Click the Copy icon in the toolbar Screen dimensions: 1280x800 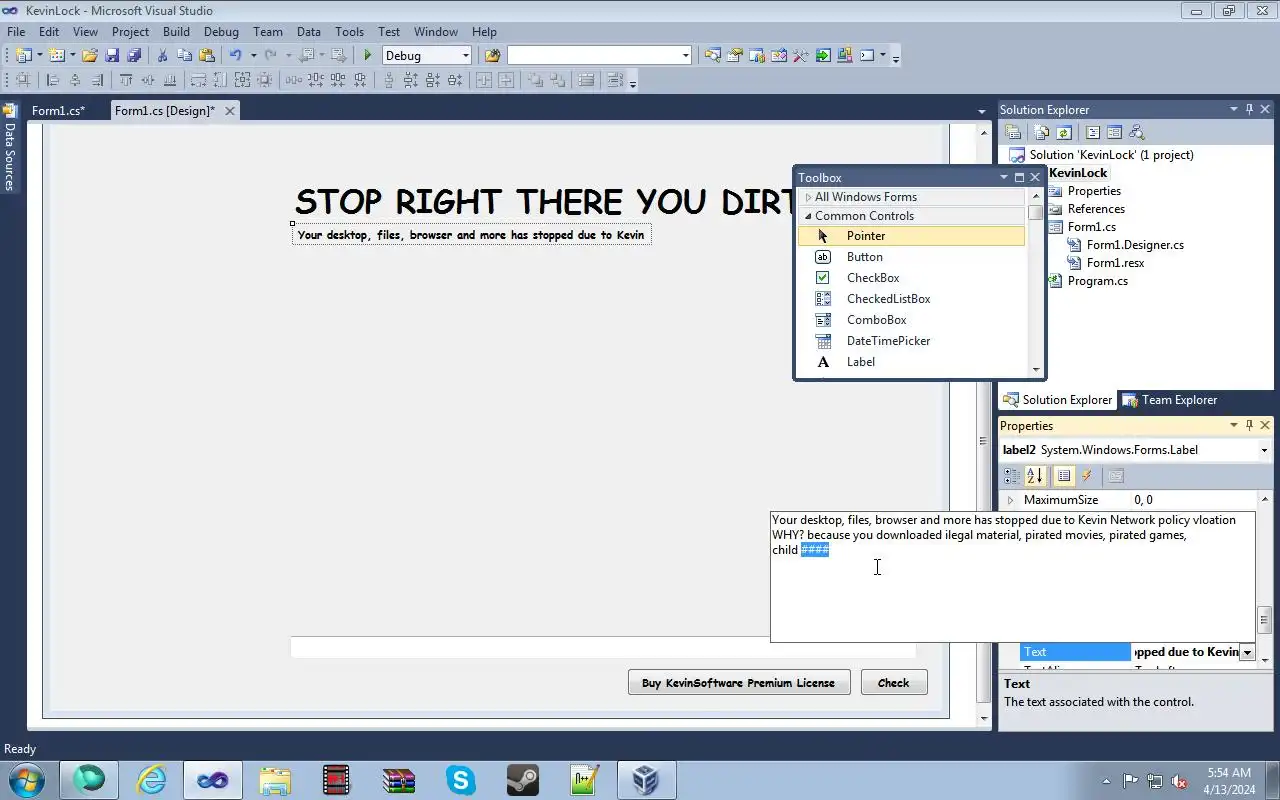pos(184,55)
